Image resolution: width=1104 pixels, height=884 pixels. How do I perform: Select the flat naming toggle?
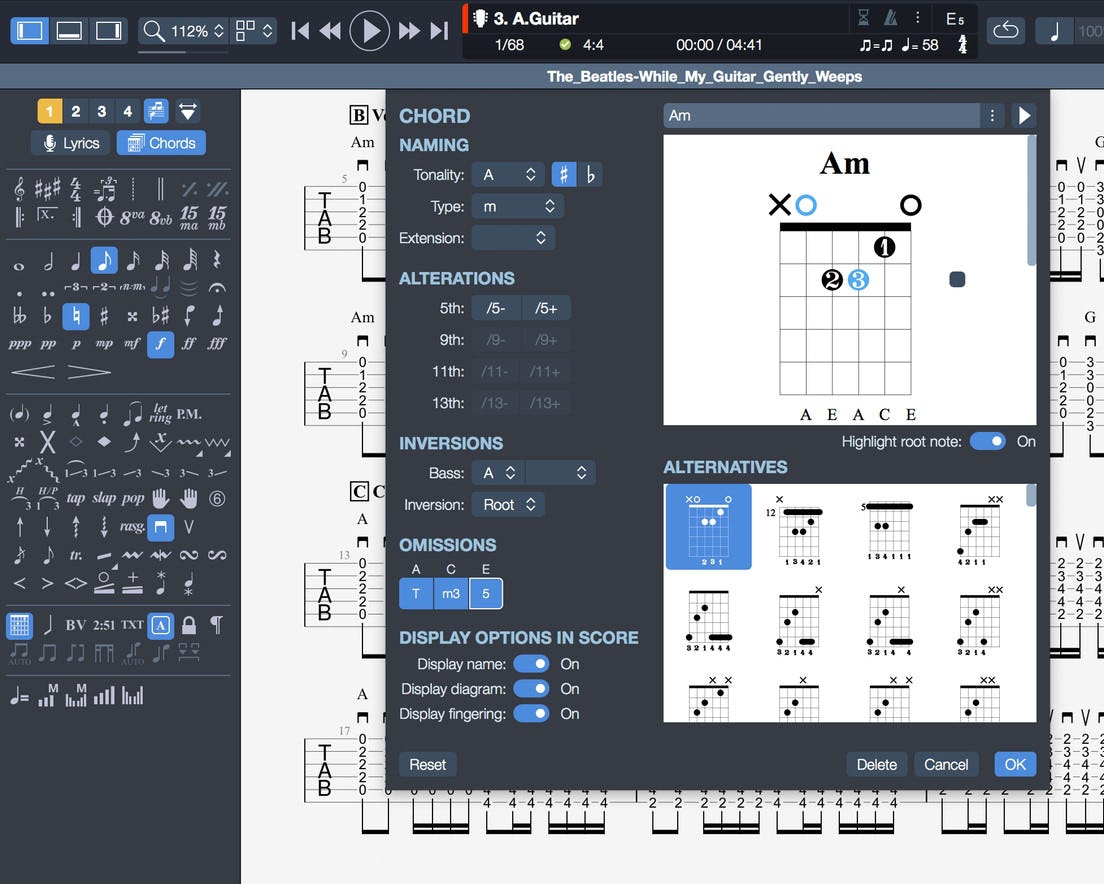(x=590, y=175)
